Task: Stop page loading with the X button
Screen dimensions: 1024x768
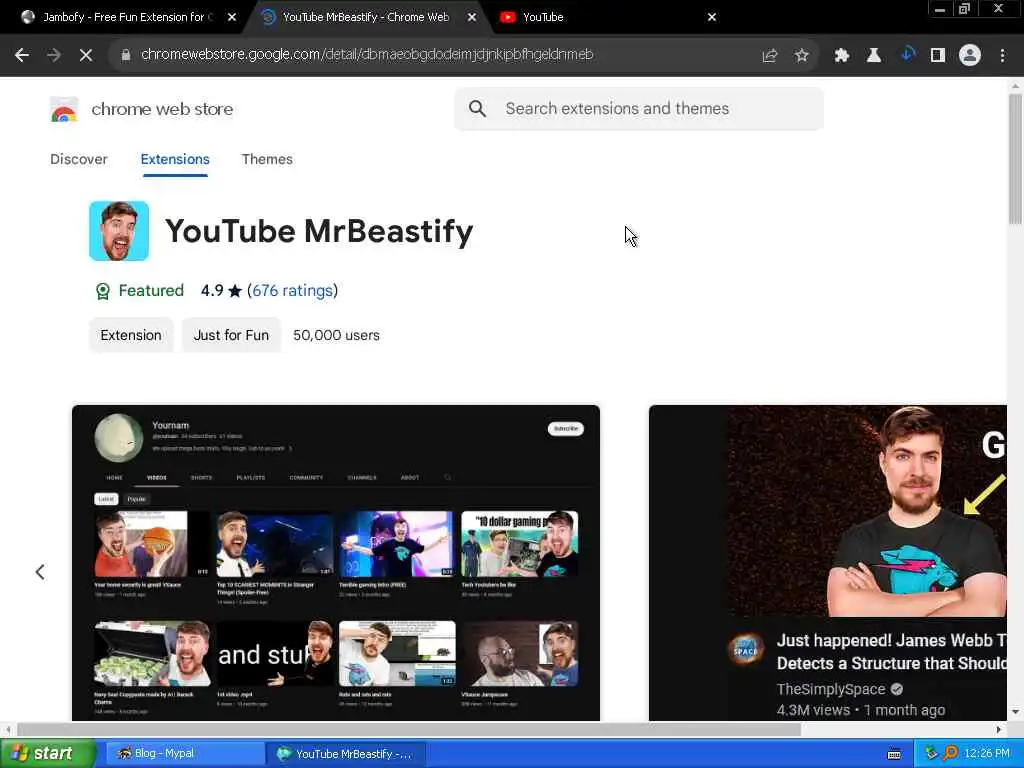Action: coord(86,56)
